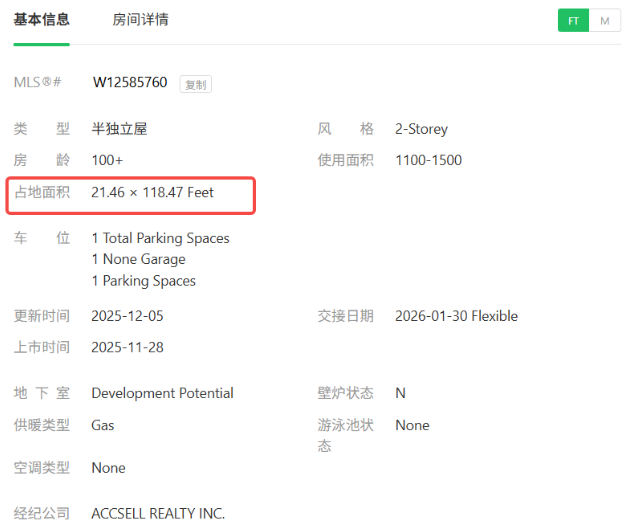
Task: Select the 基本信息 tab
Action: [41, 20]
